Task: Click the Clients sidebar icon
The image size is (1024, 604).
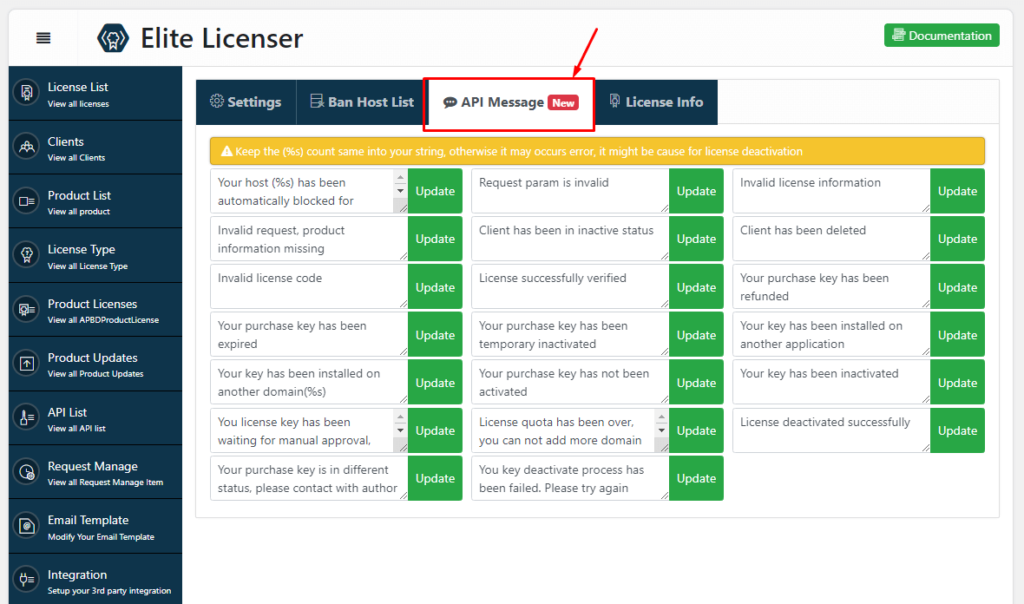Action: point(27,147)
